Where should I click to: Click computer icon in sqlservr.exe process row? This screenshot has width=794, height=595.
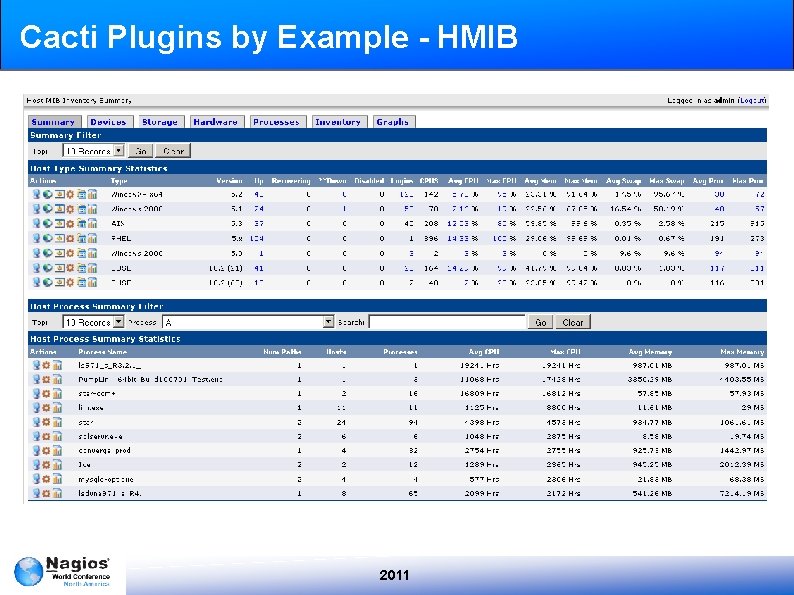(x=36, y=436)
